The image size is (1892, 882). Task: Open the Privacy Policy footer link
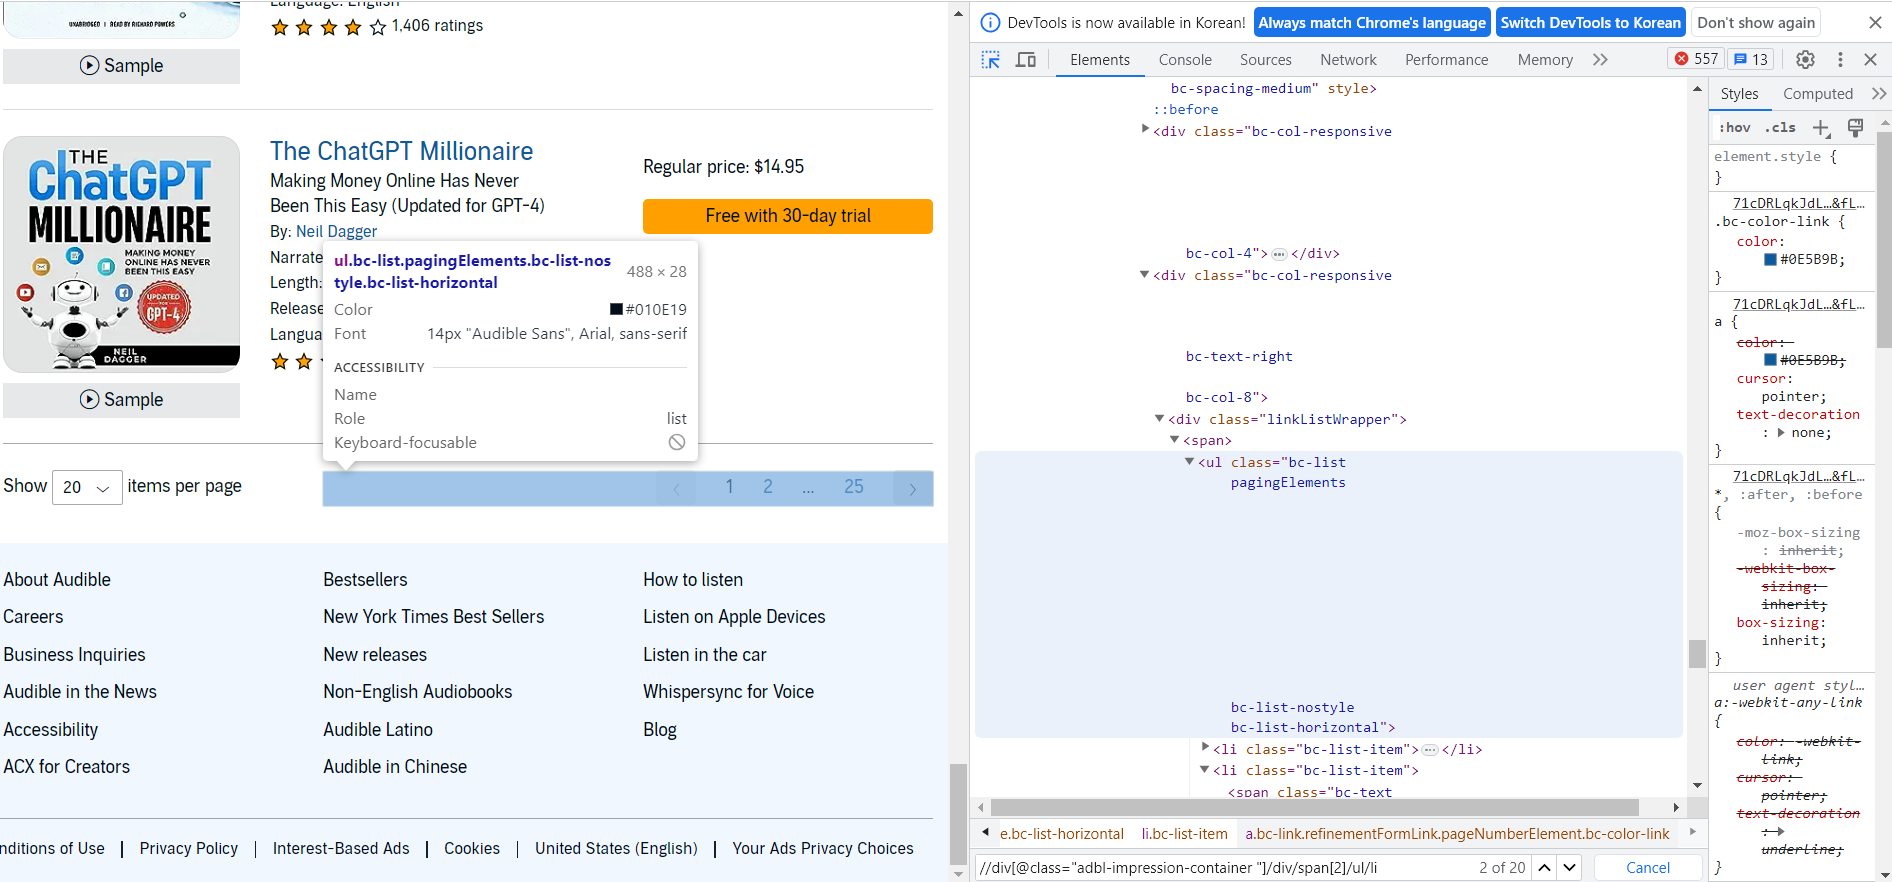[x=188, y=848]
